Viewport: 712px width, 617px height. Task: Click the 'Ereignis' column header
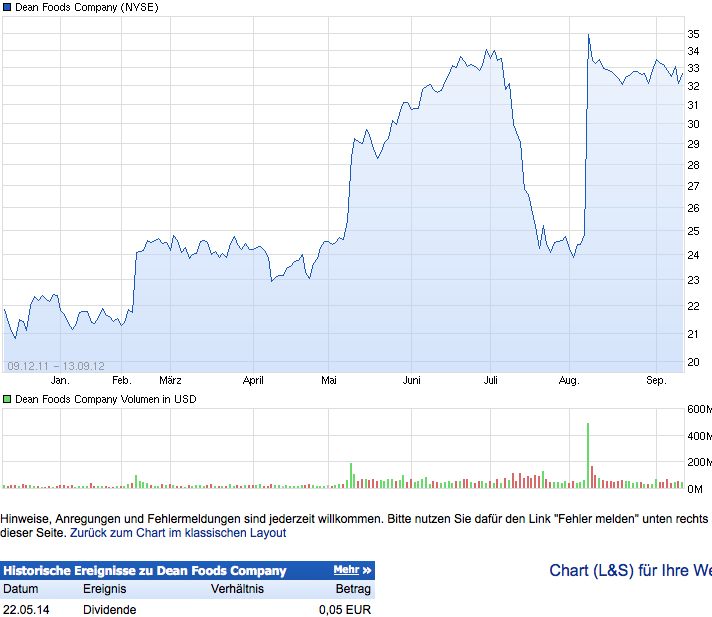click(105, 589)
